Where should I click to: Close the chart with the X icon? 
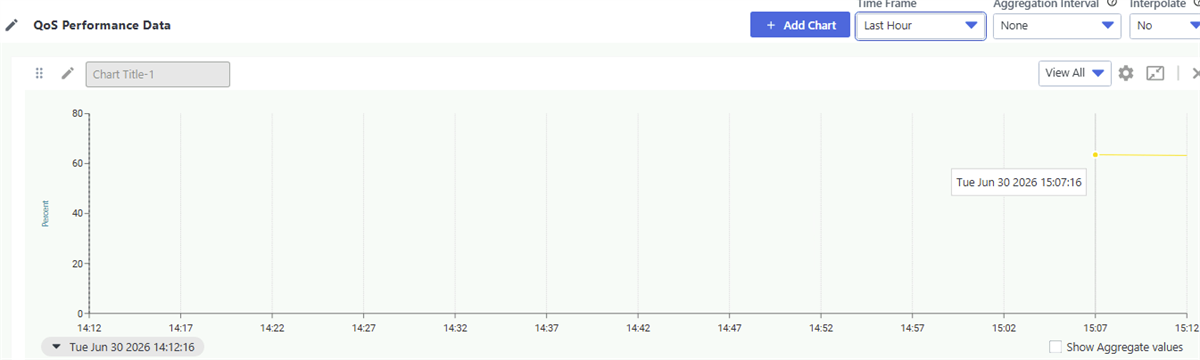pyautogui.click(x=1195, y=73)
